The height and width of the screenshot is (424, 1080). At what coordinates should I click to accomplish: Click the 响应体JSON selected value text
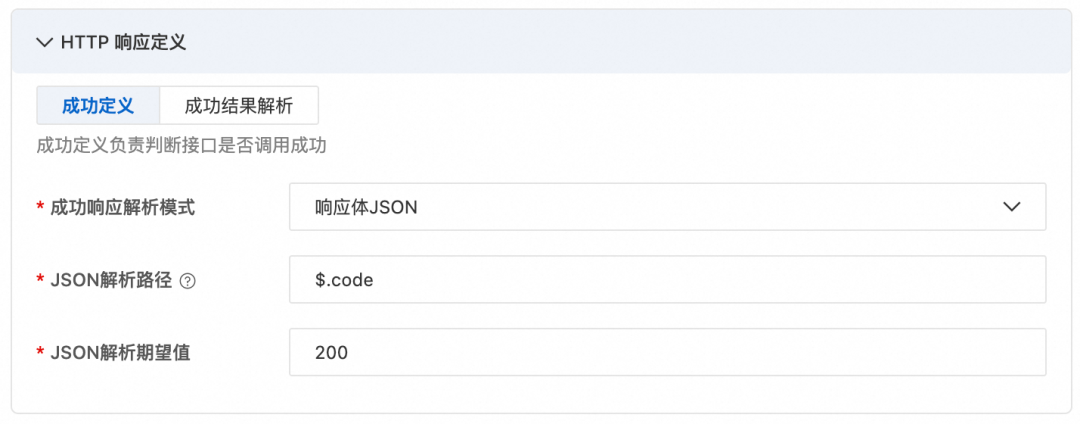[x=365, y=207]
